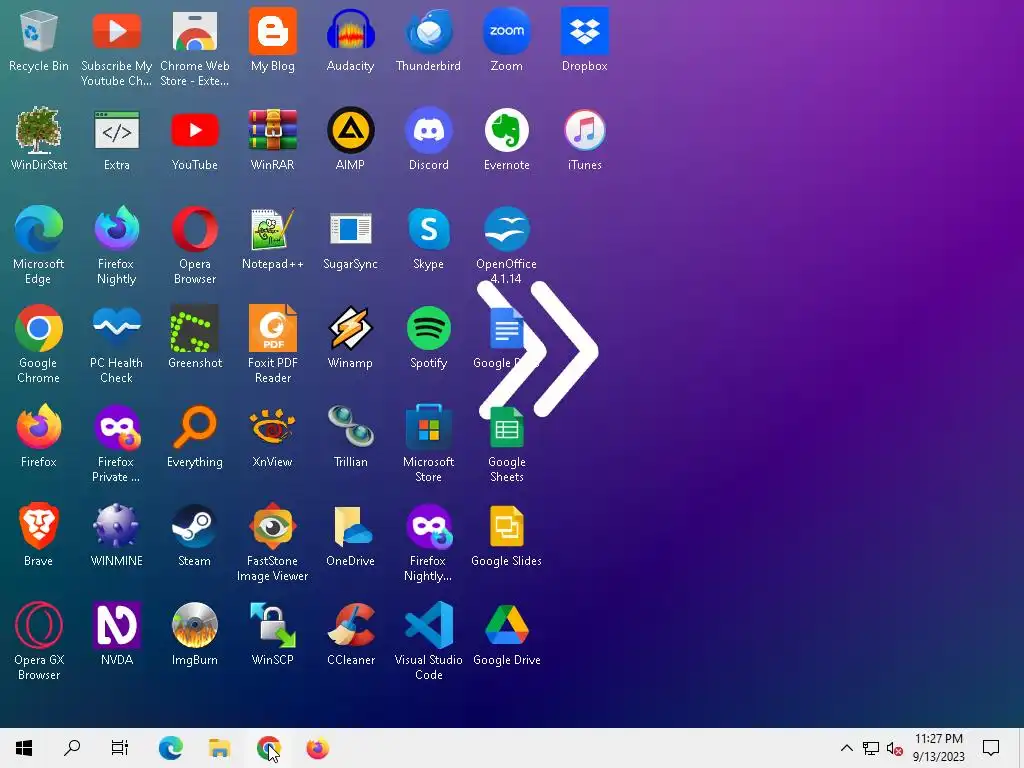Screen dimensions: 1024x768
Task: Open the clock showing 11:27 PM
Action: [938, 748]
